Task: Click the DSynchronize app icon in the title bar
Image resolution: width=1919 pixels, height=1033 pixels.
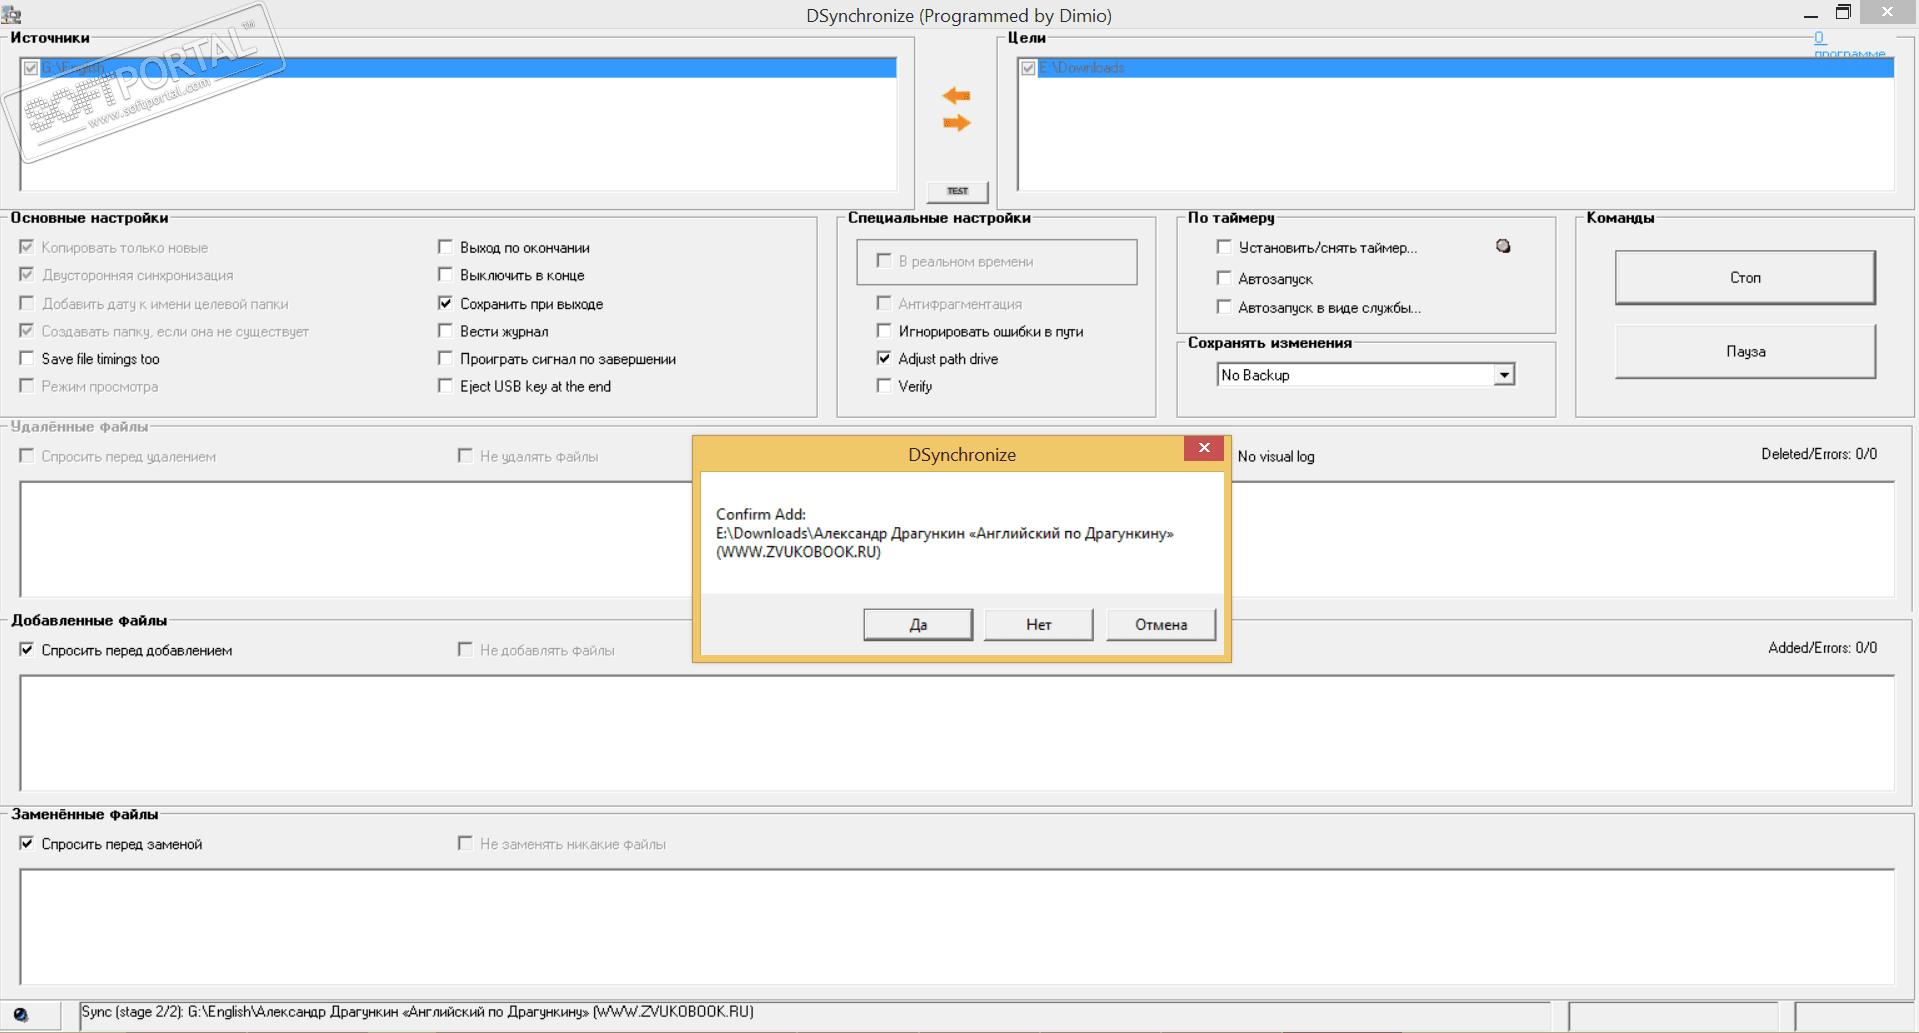Action: 12,14
